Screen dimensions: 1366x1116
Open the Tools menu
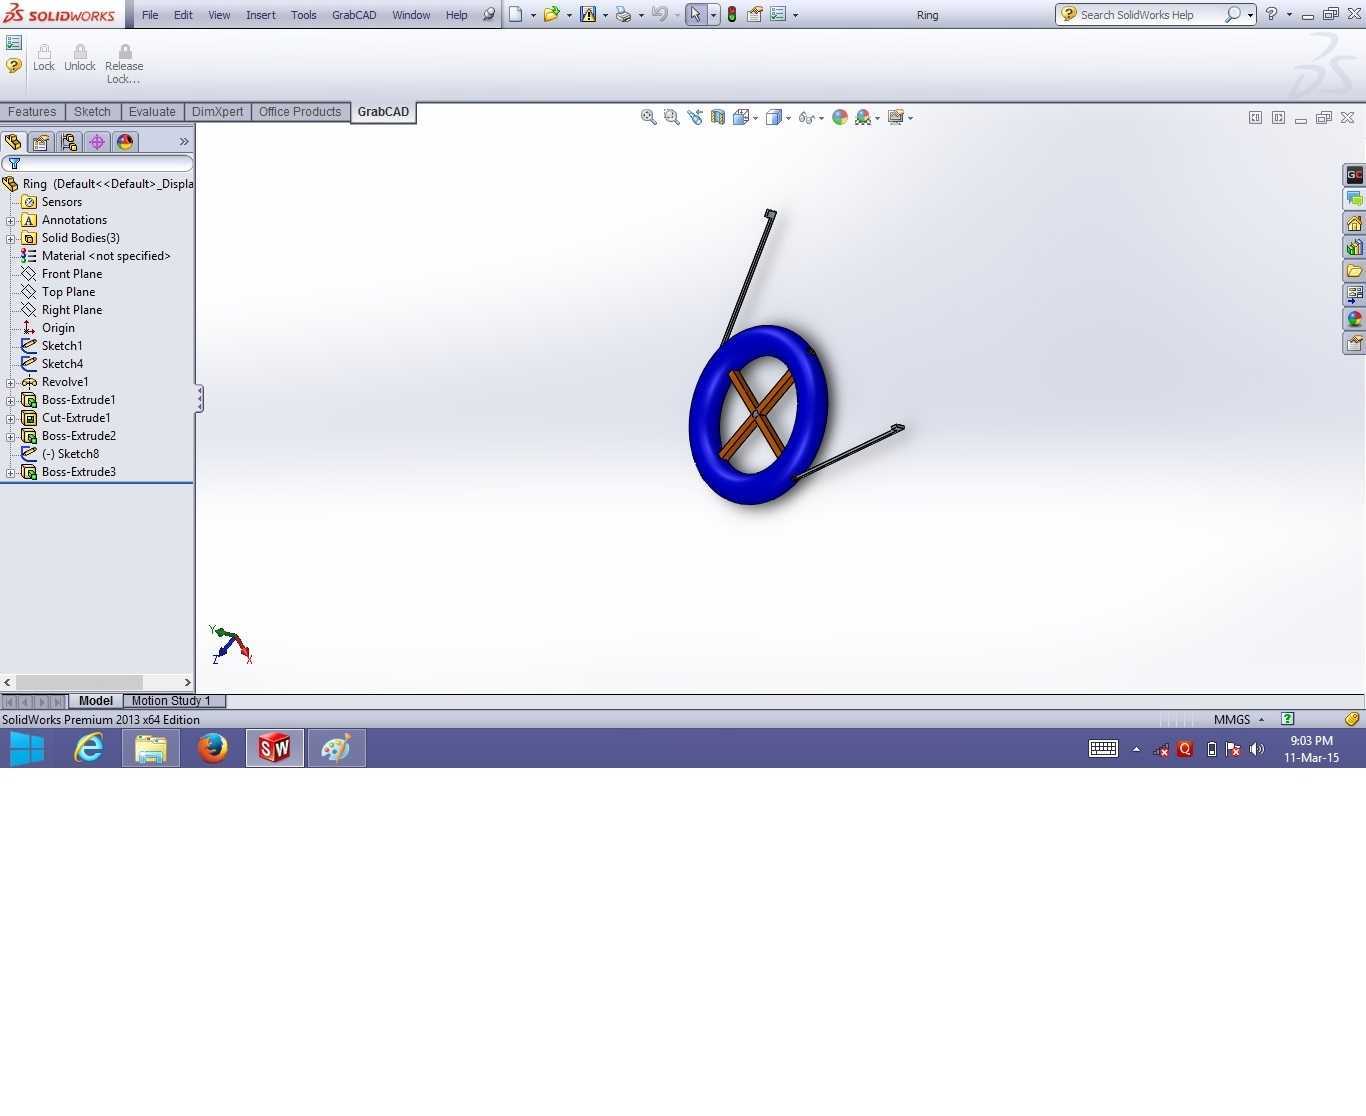(303, 15)
